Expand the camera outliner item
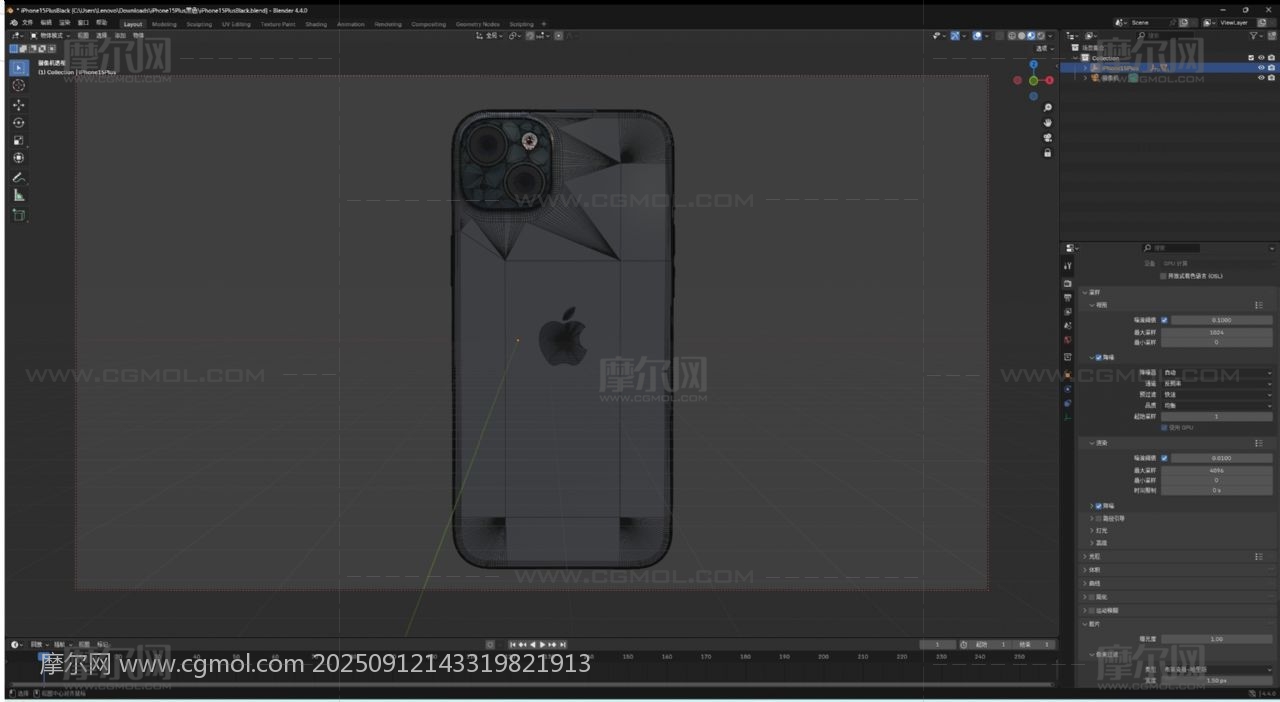This screenshot has height=702, width=1280. pyautogui.click(x=1085, y=78)
